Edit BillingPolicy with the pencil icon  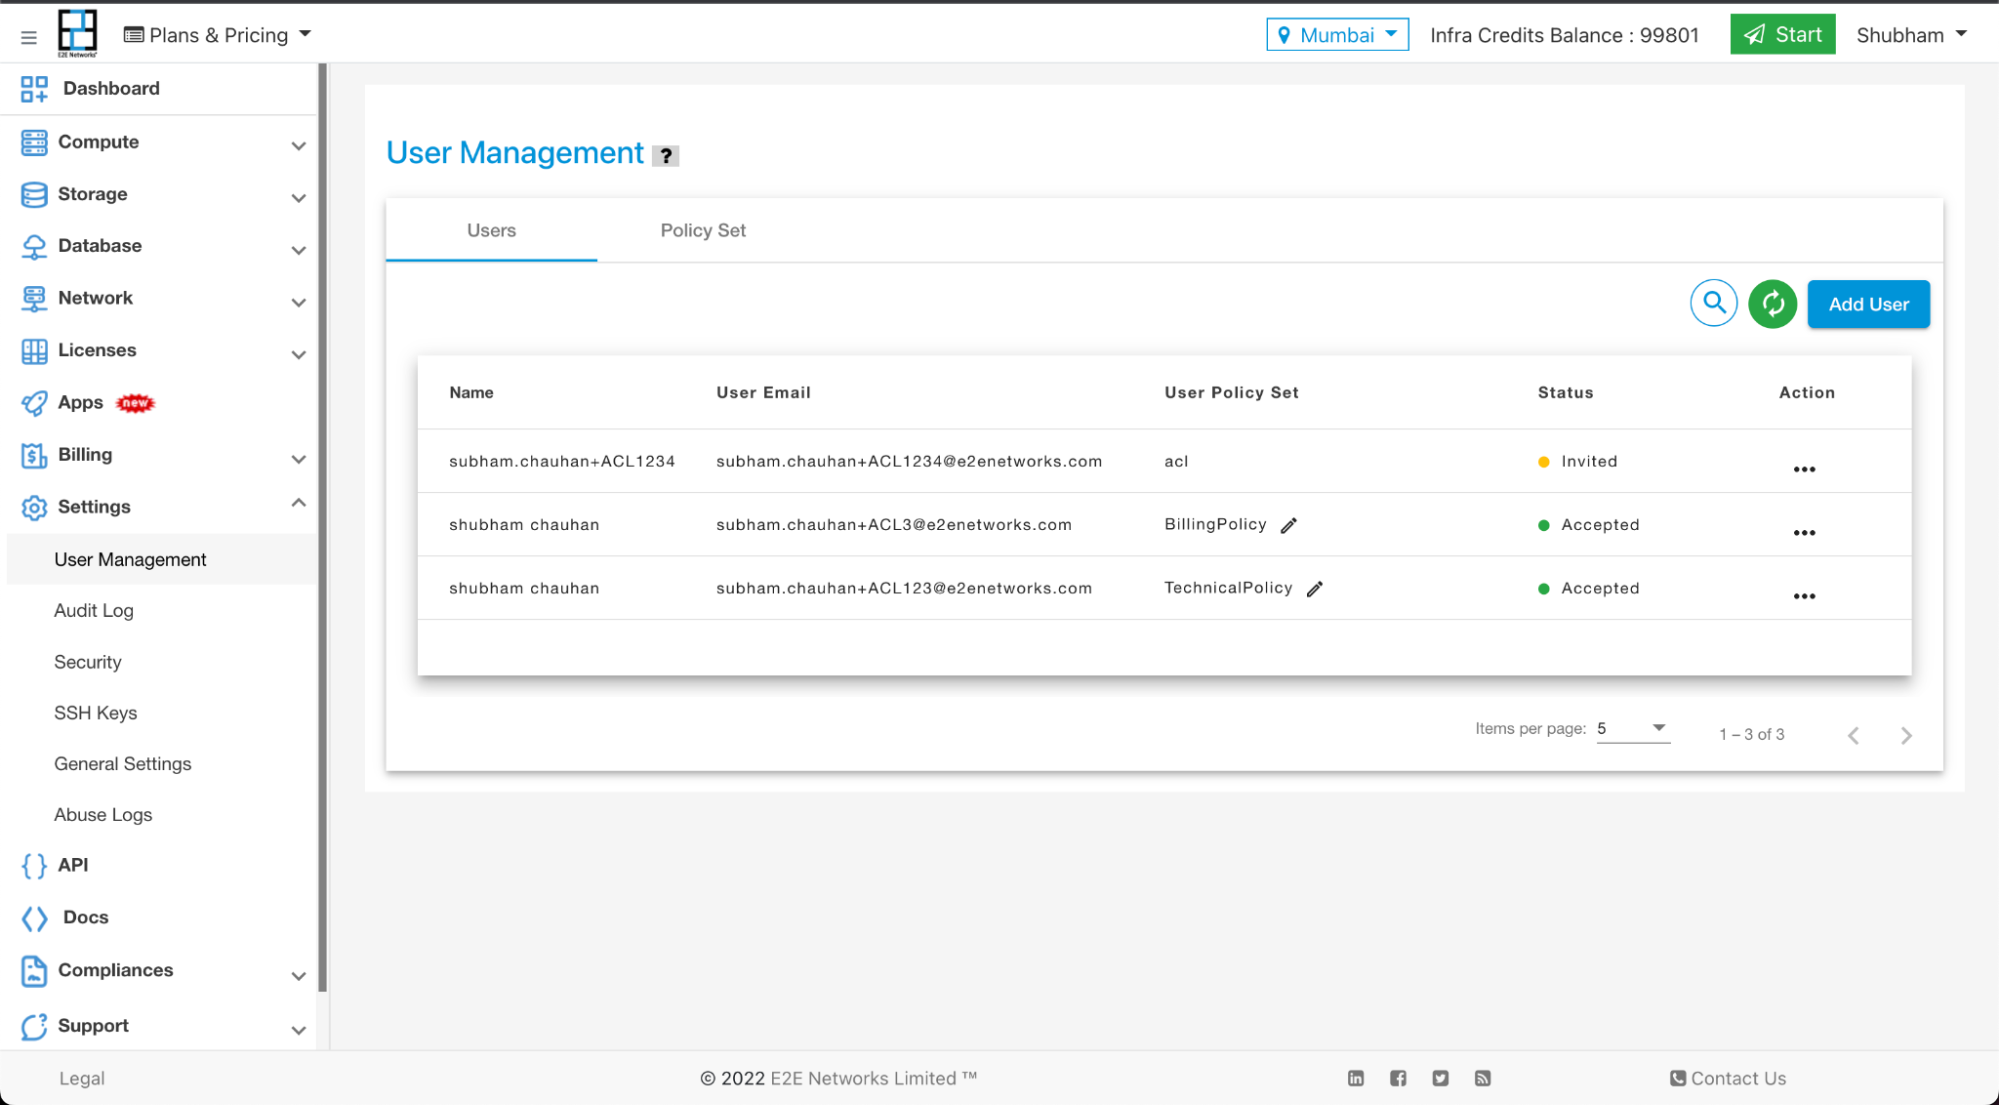tap(1289, 525)
